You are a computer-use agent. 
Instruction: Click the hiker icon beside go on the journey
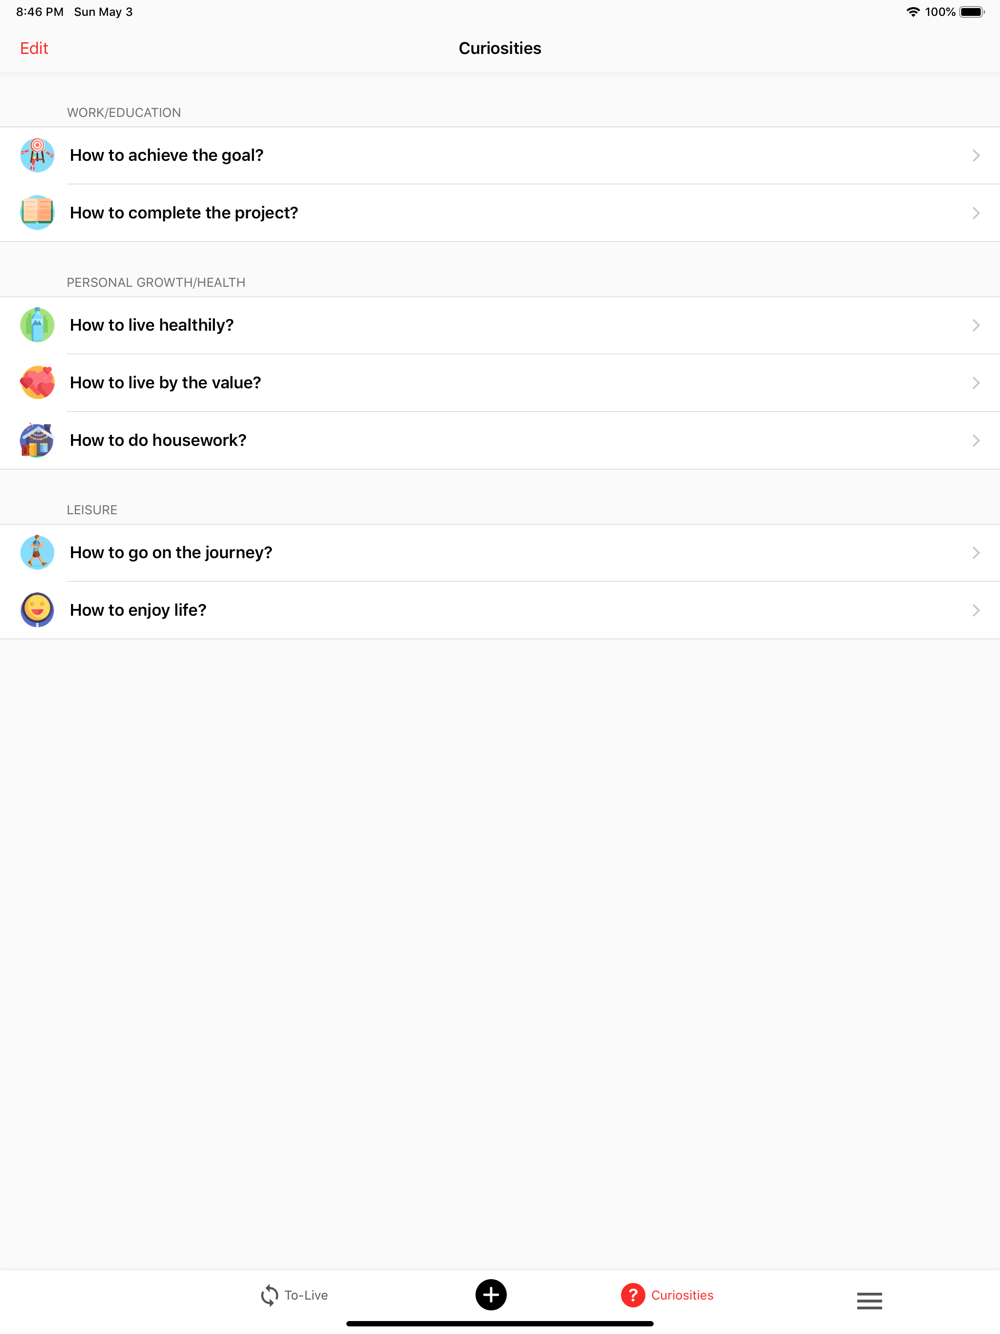(x=37, y=552)
